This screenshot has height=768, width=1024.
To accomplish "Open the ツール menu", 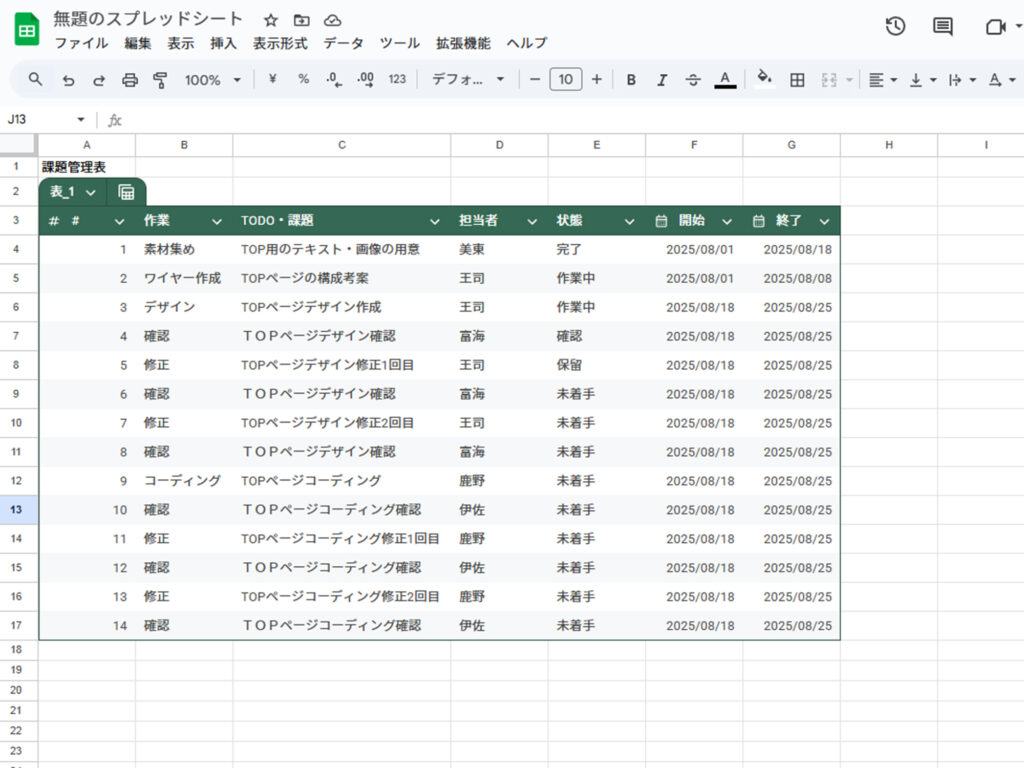I will click(x=399, y=43).
